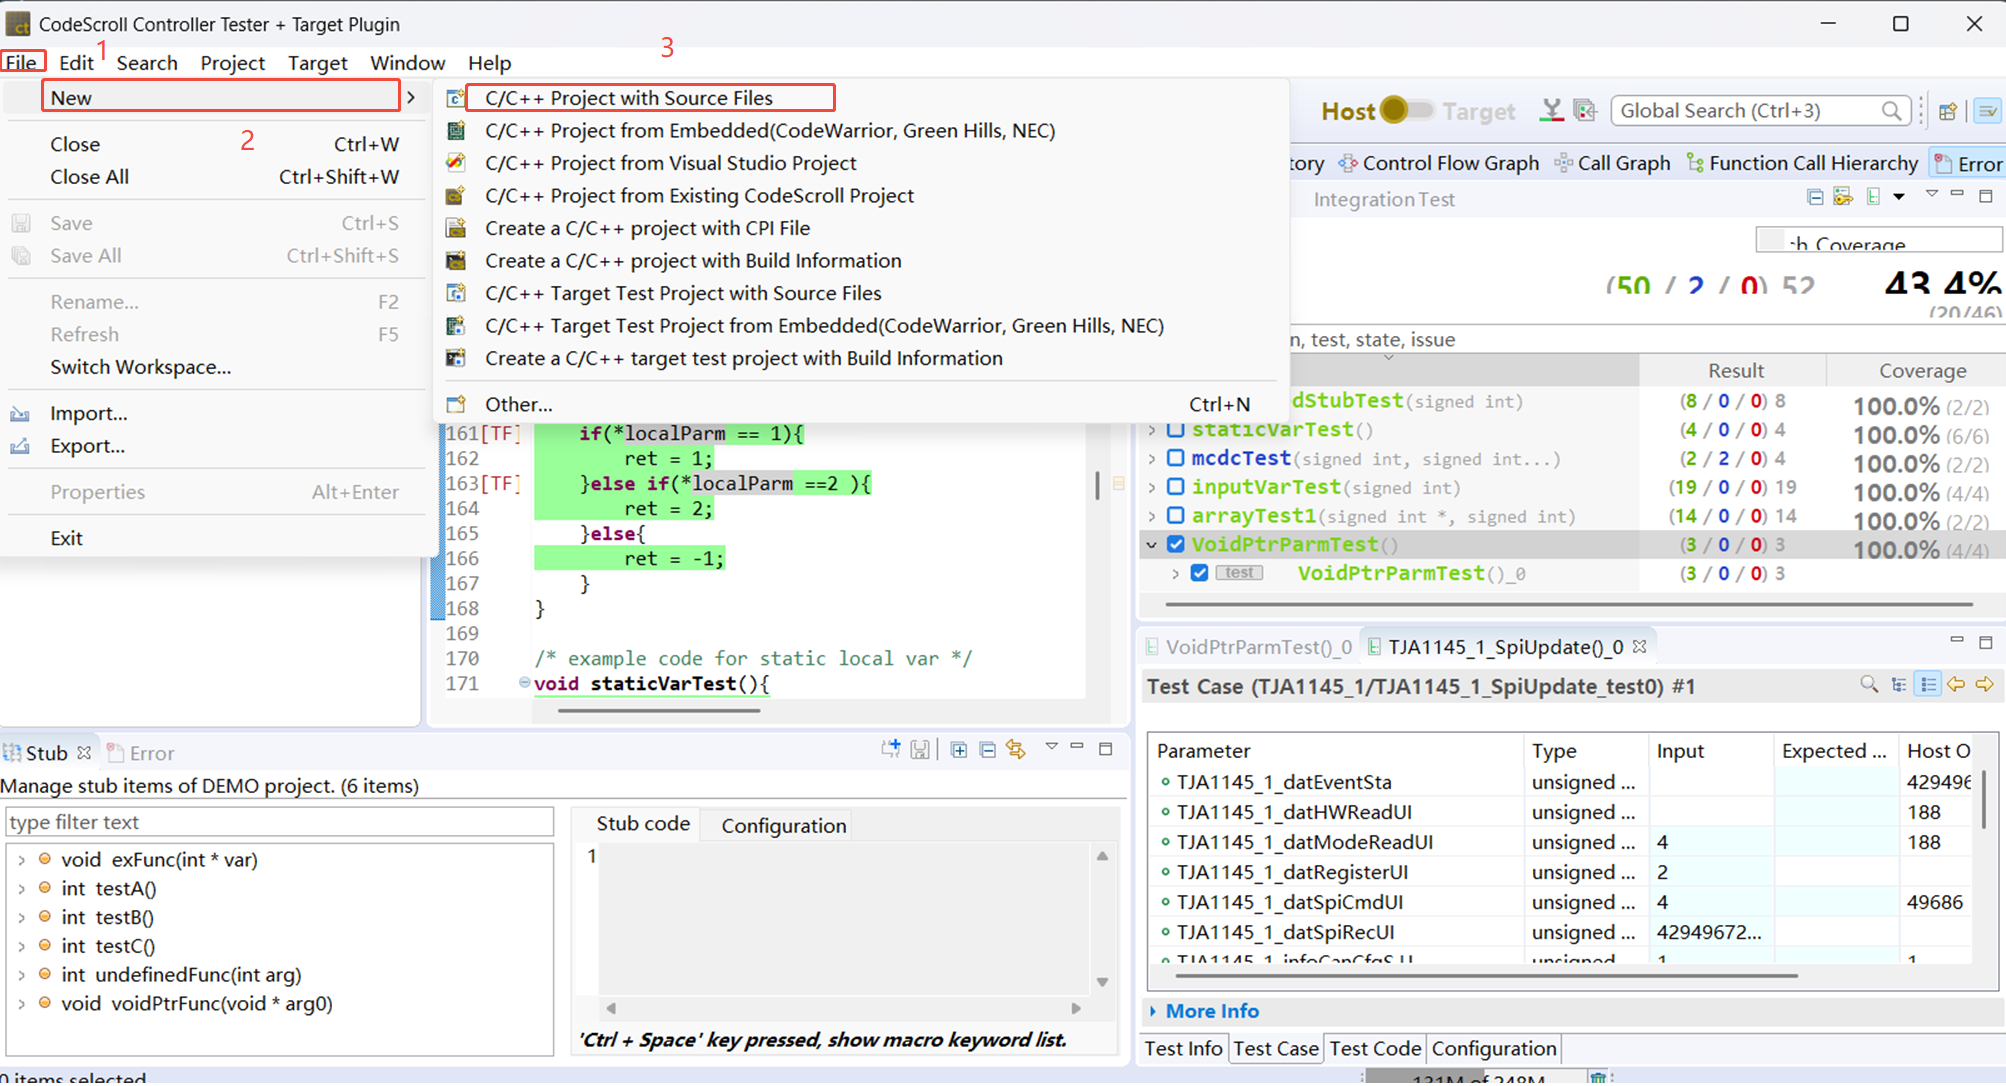Open the File menu
This screenshot has height=1086, width=2006.
pos(22,62)
